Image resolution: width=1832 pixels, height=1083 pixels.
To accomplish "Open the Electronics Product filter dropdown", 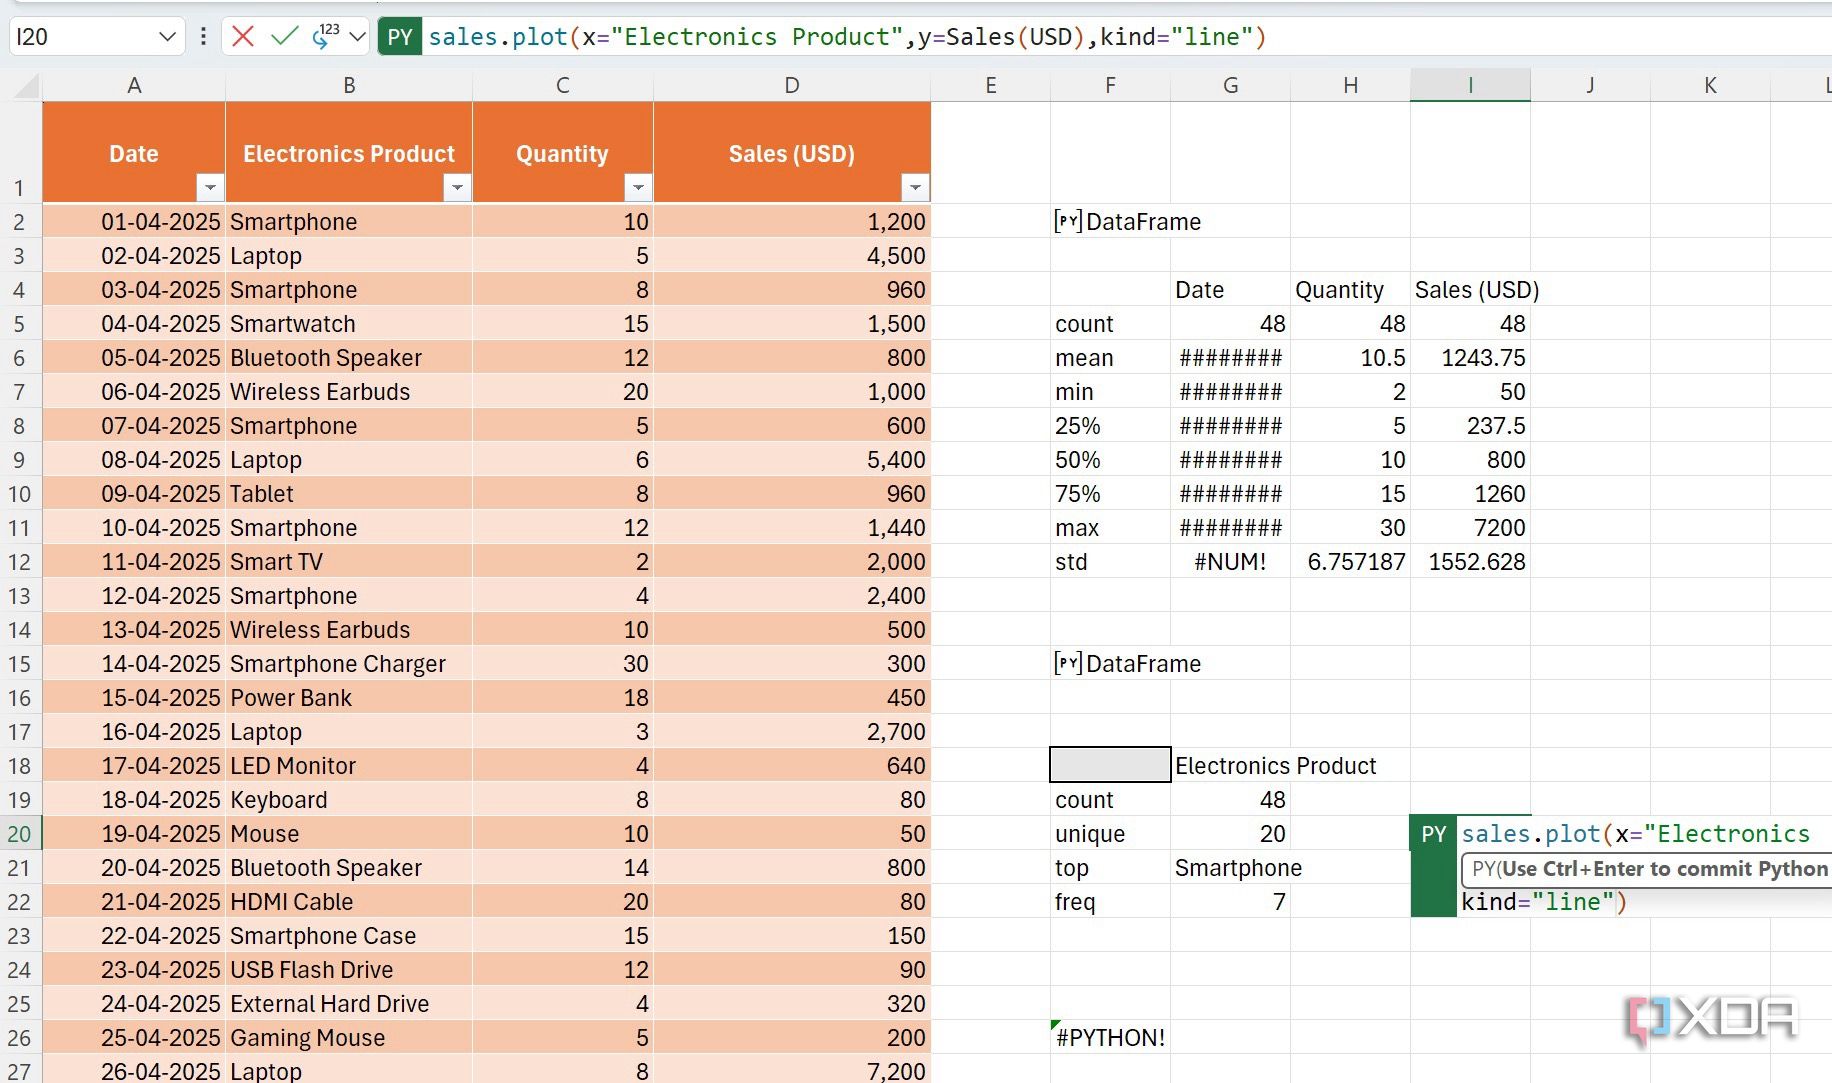I will [457, 187].
